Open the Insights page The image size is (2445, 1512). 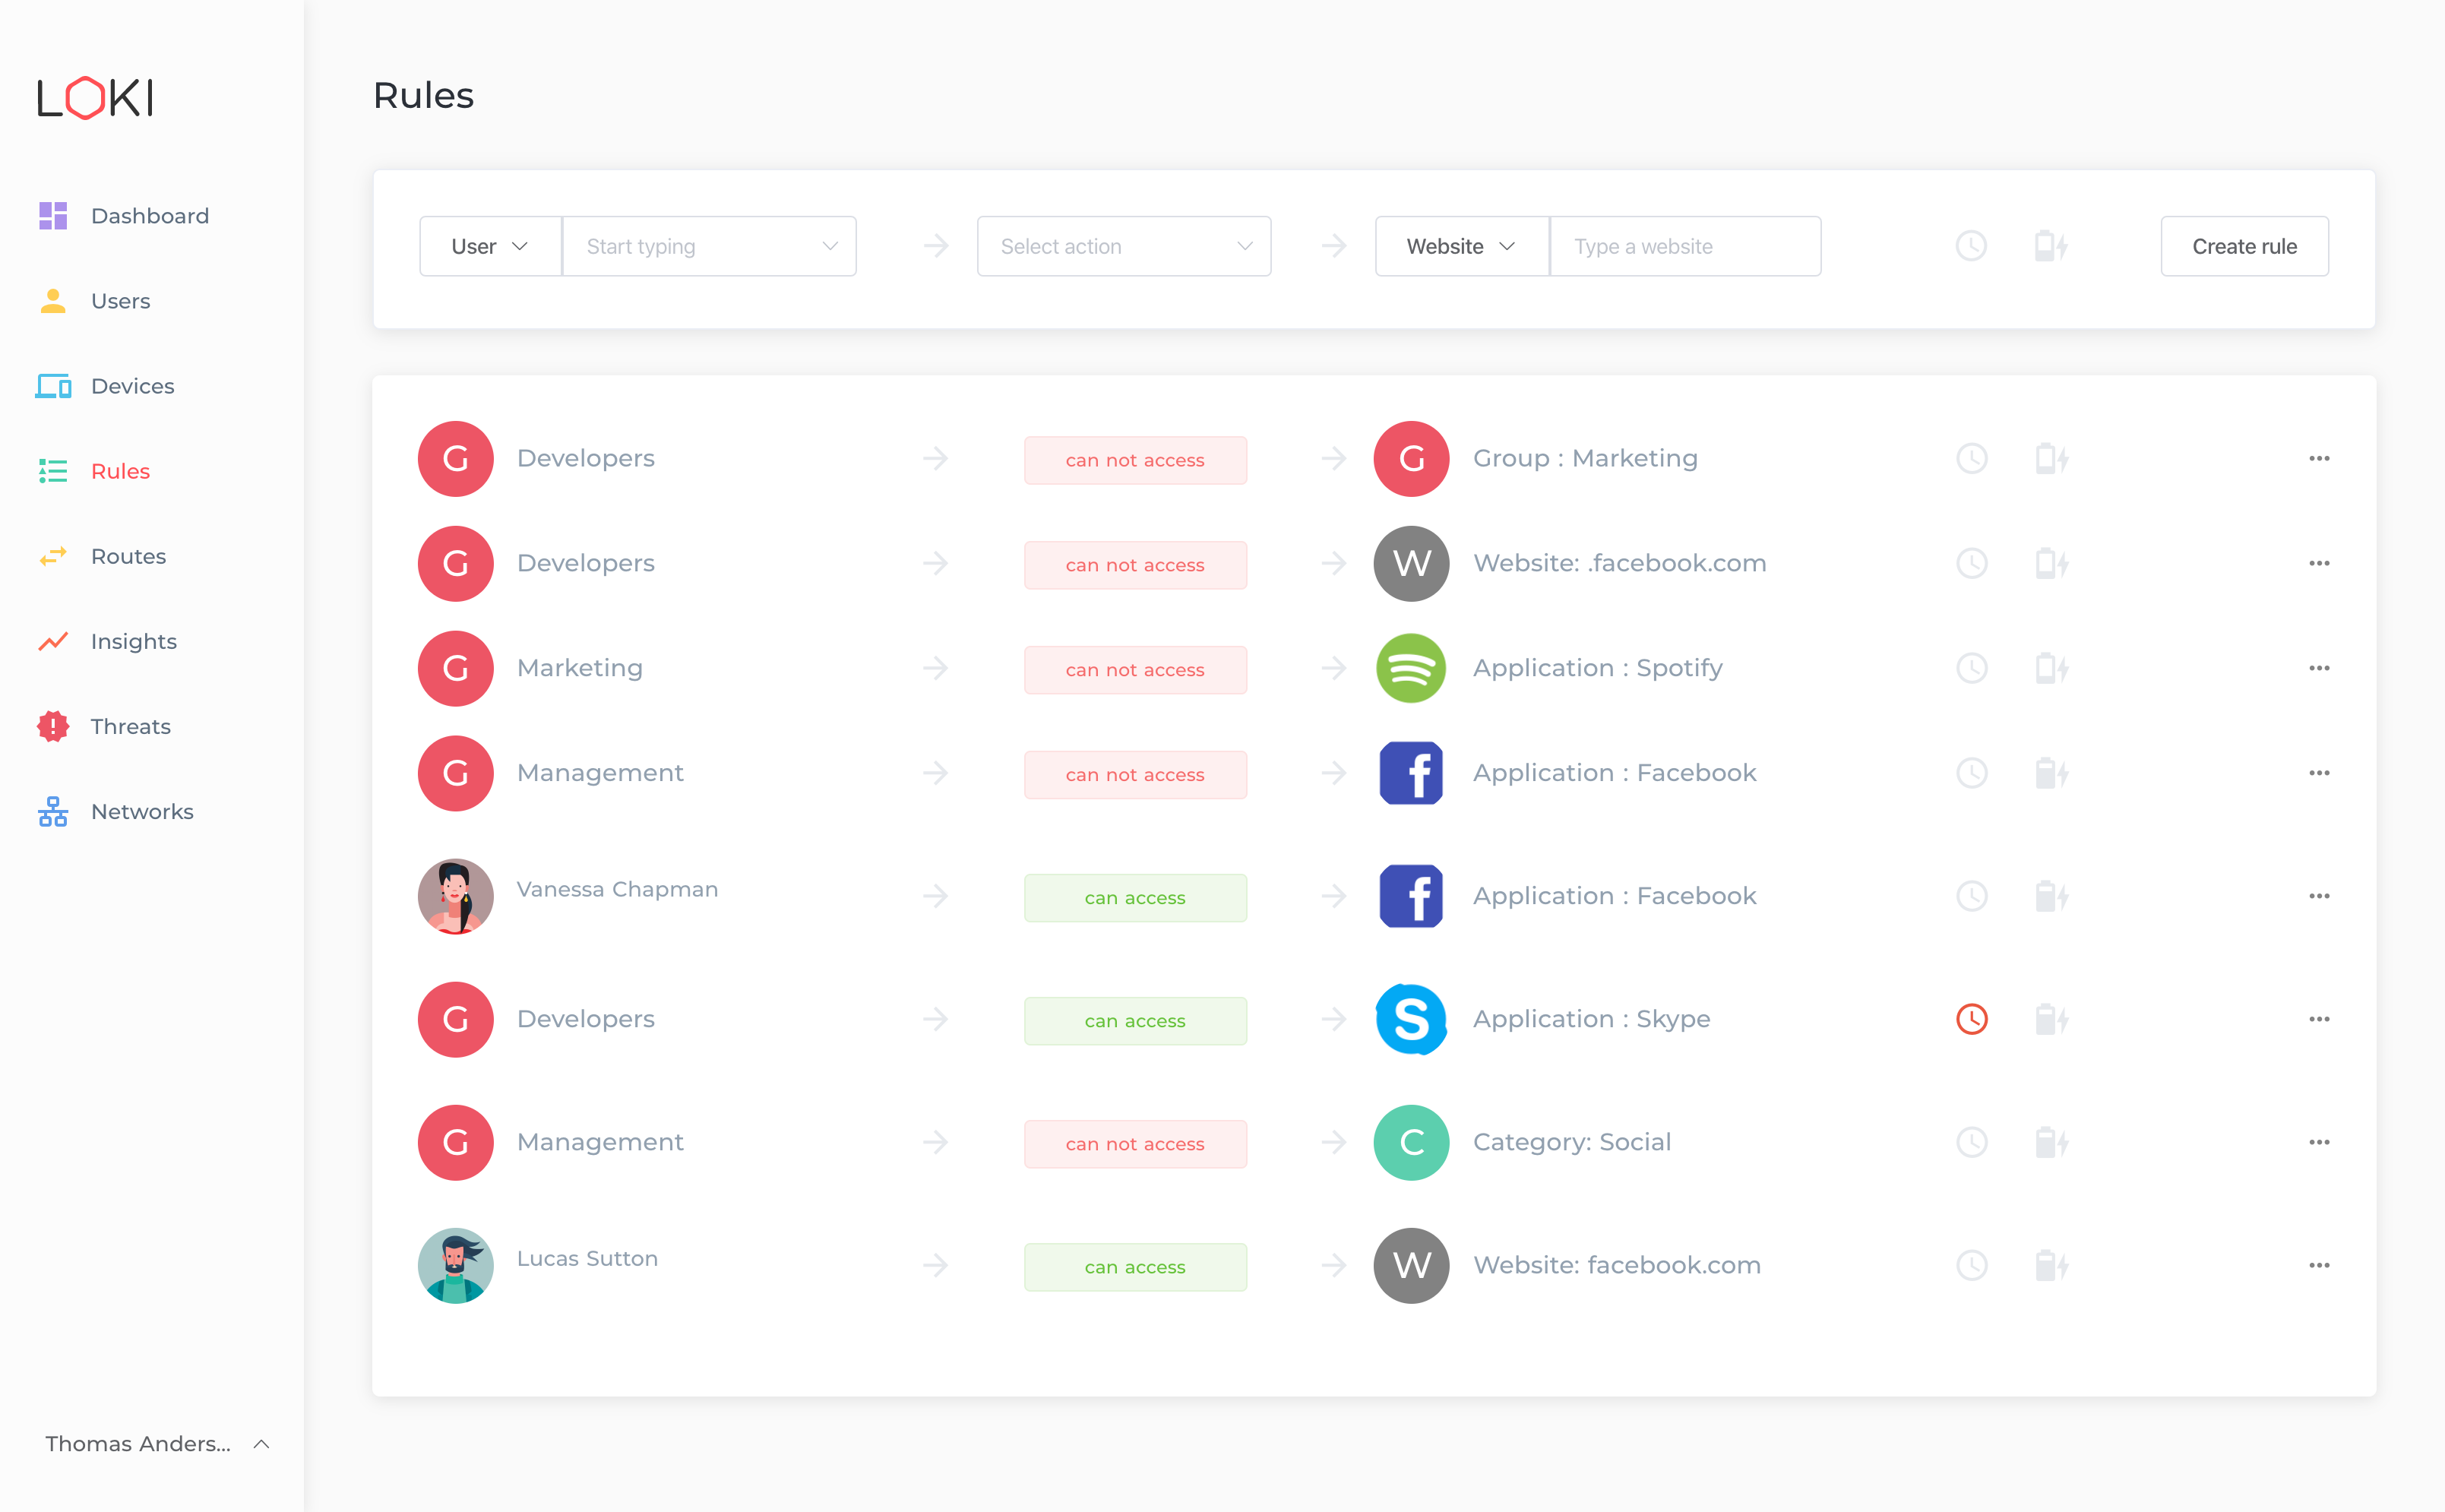point(134,641)
